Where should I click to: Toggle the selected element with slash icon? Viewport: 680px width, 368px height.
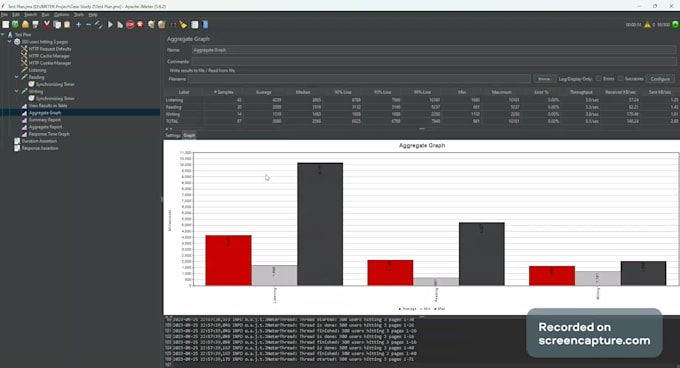pyautogui.click(x=98, y=25)
